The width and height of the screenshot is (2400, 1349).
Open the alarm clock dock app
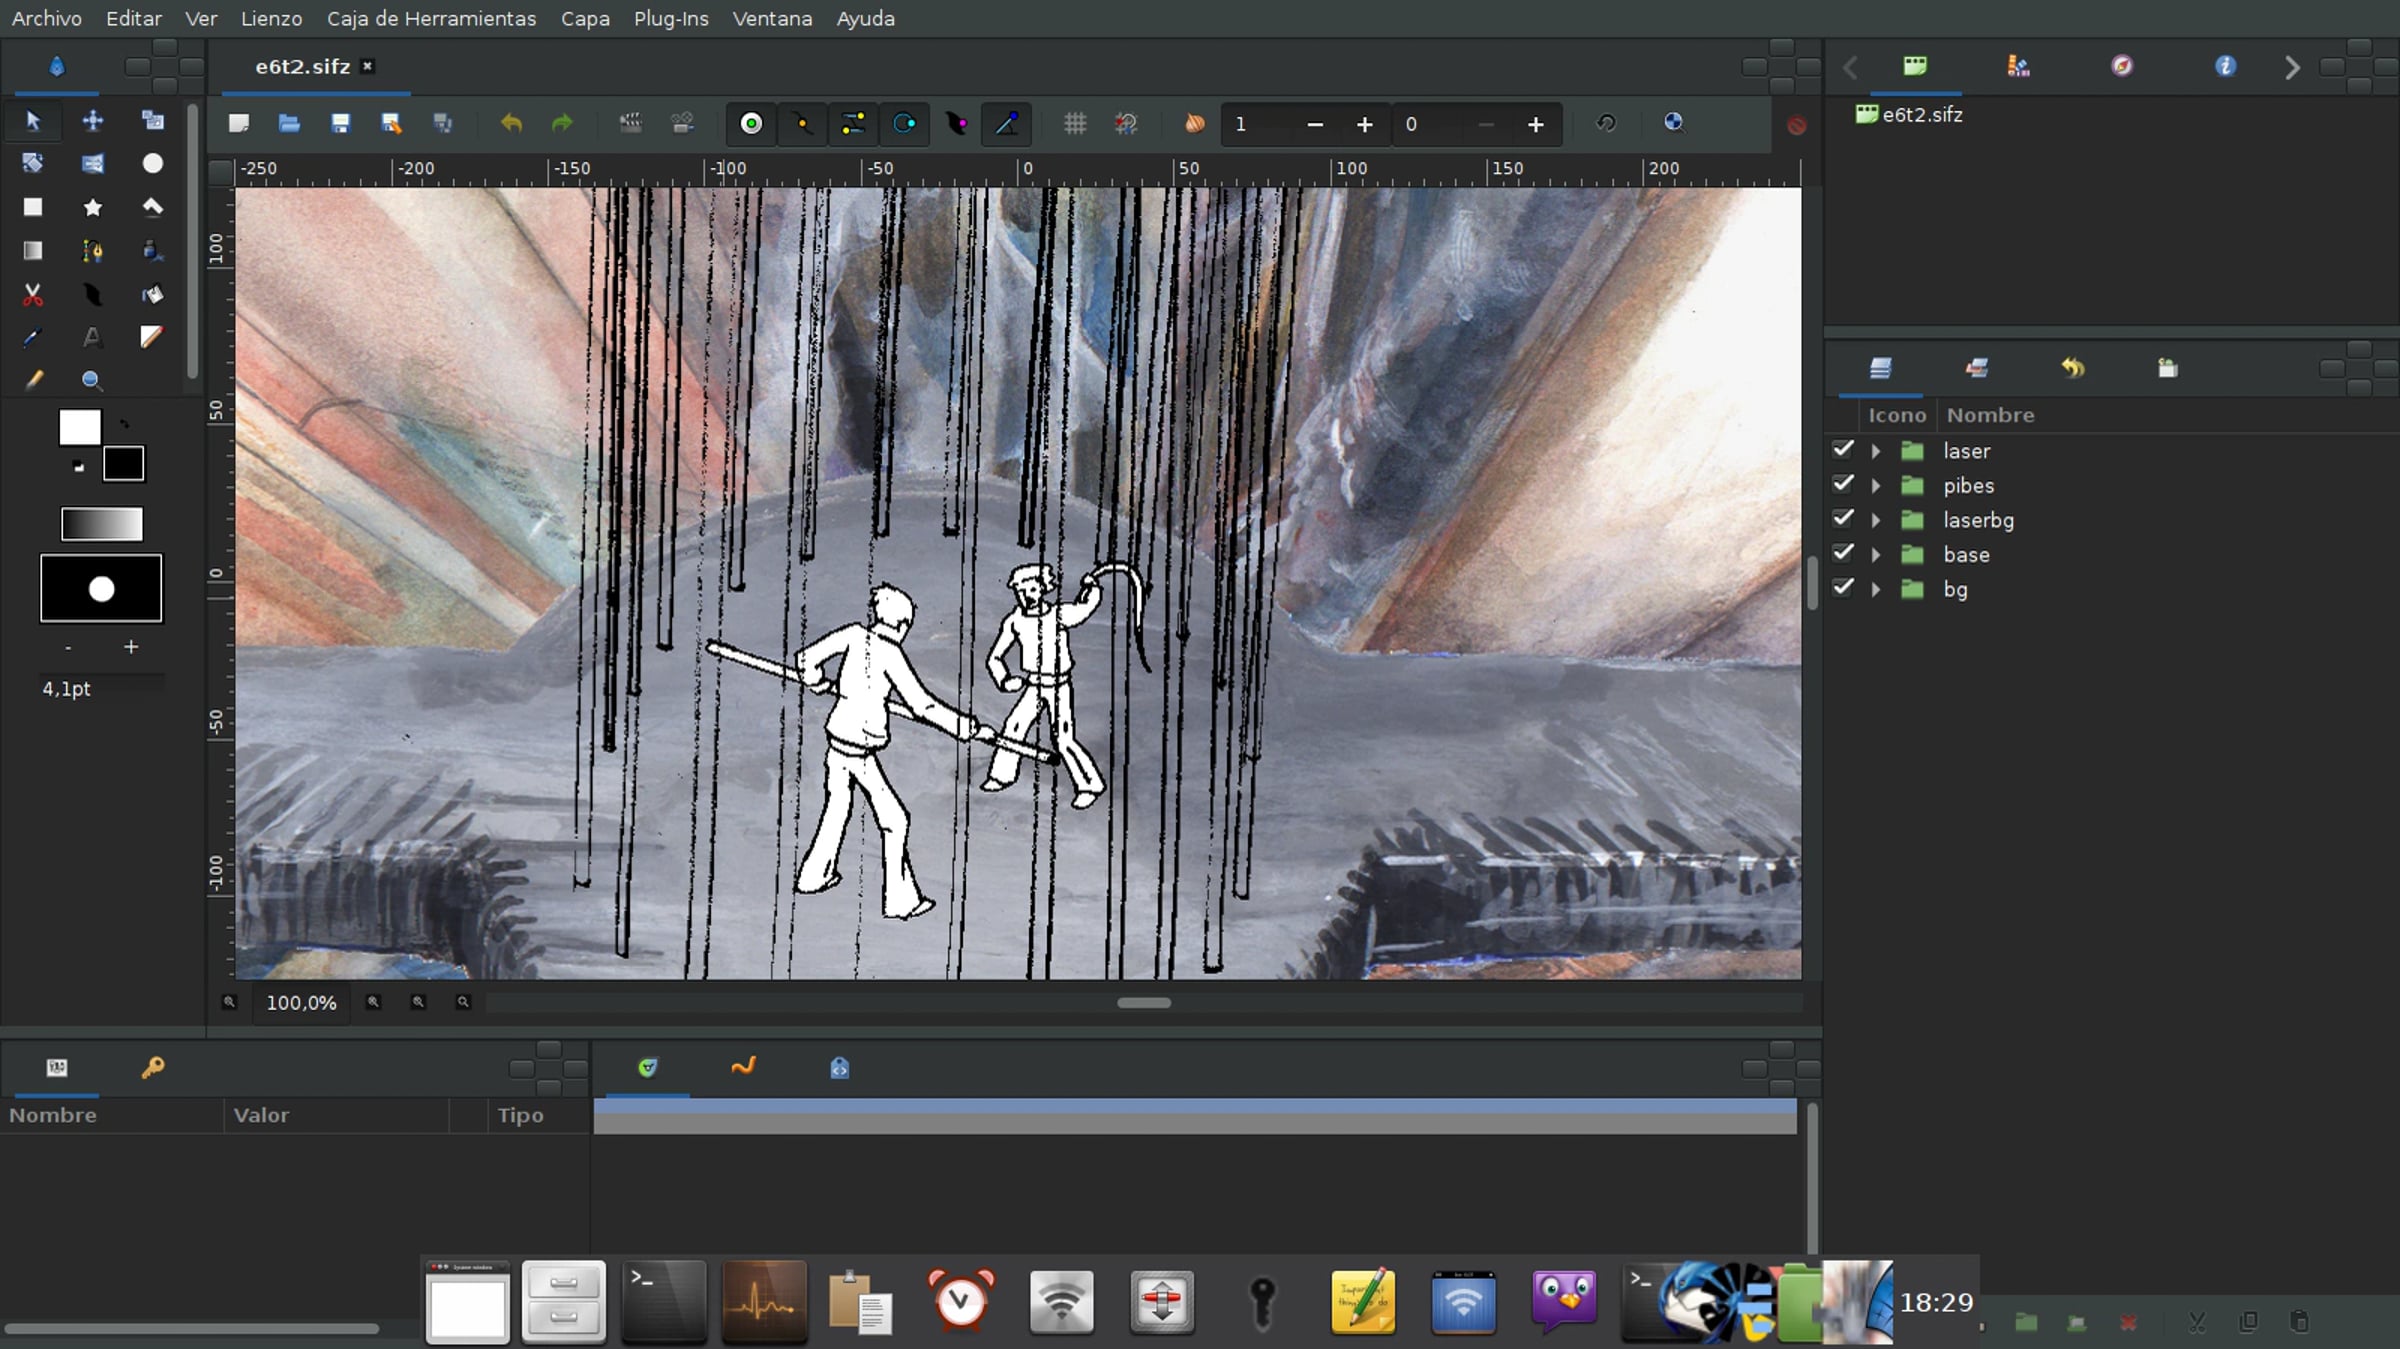pos(960,1299)
